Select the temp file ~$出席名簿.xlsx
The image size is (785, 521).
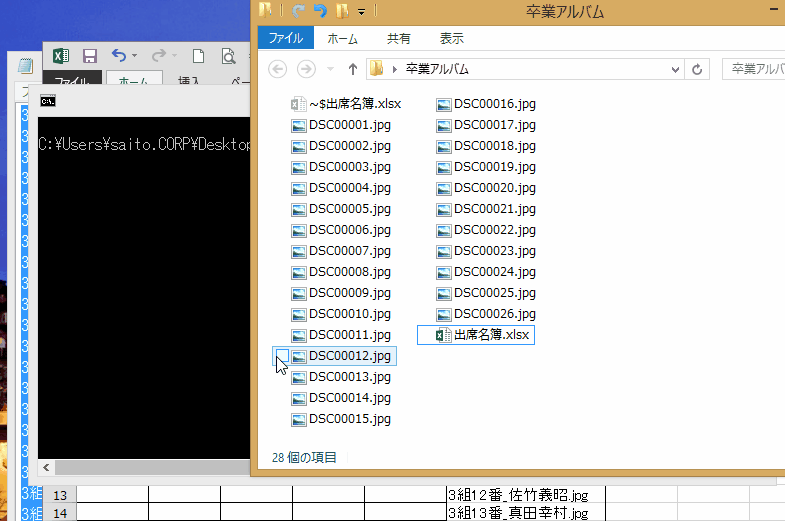point(346,104)
